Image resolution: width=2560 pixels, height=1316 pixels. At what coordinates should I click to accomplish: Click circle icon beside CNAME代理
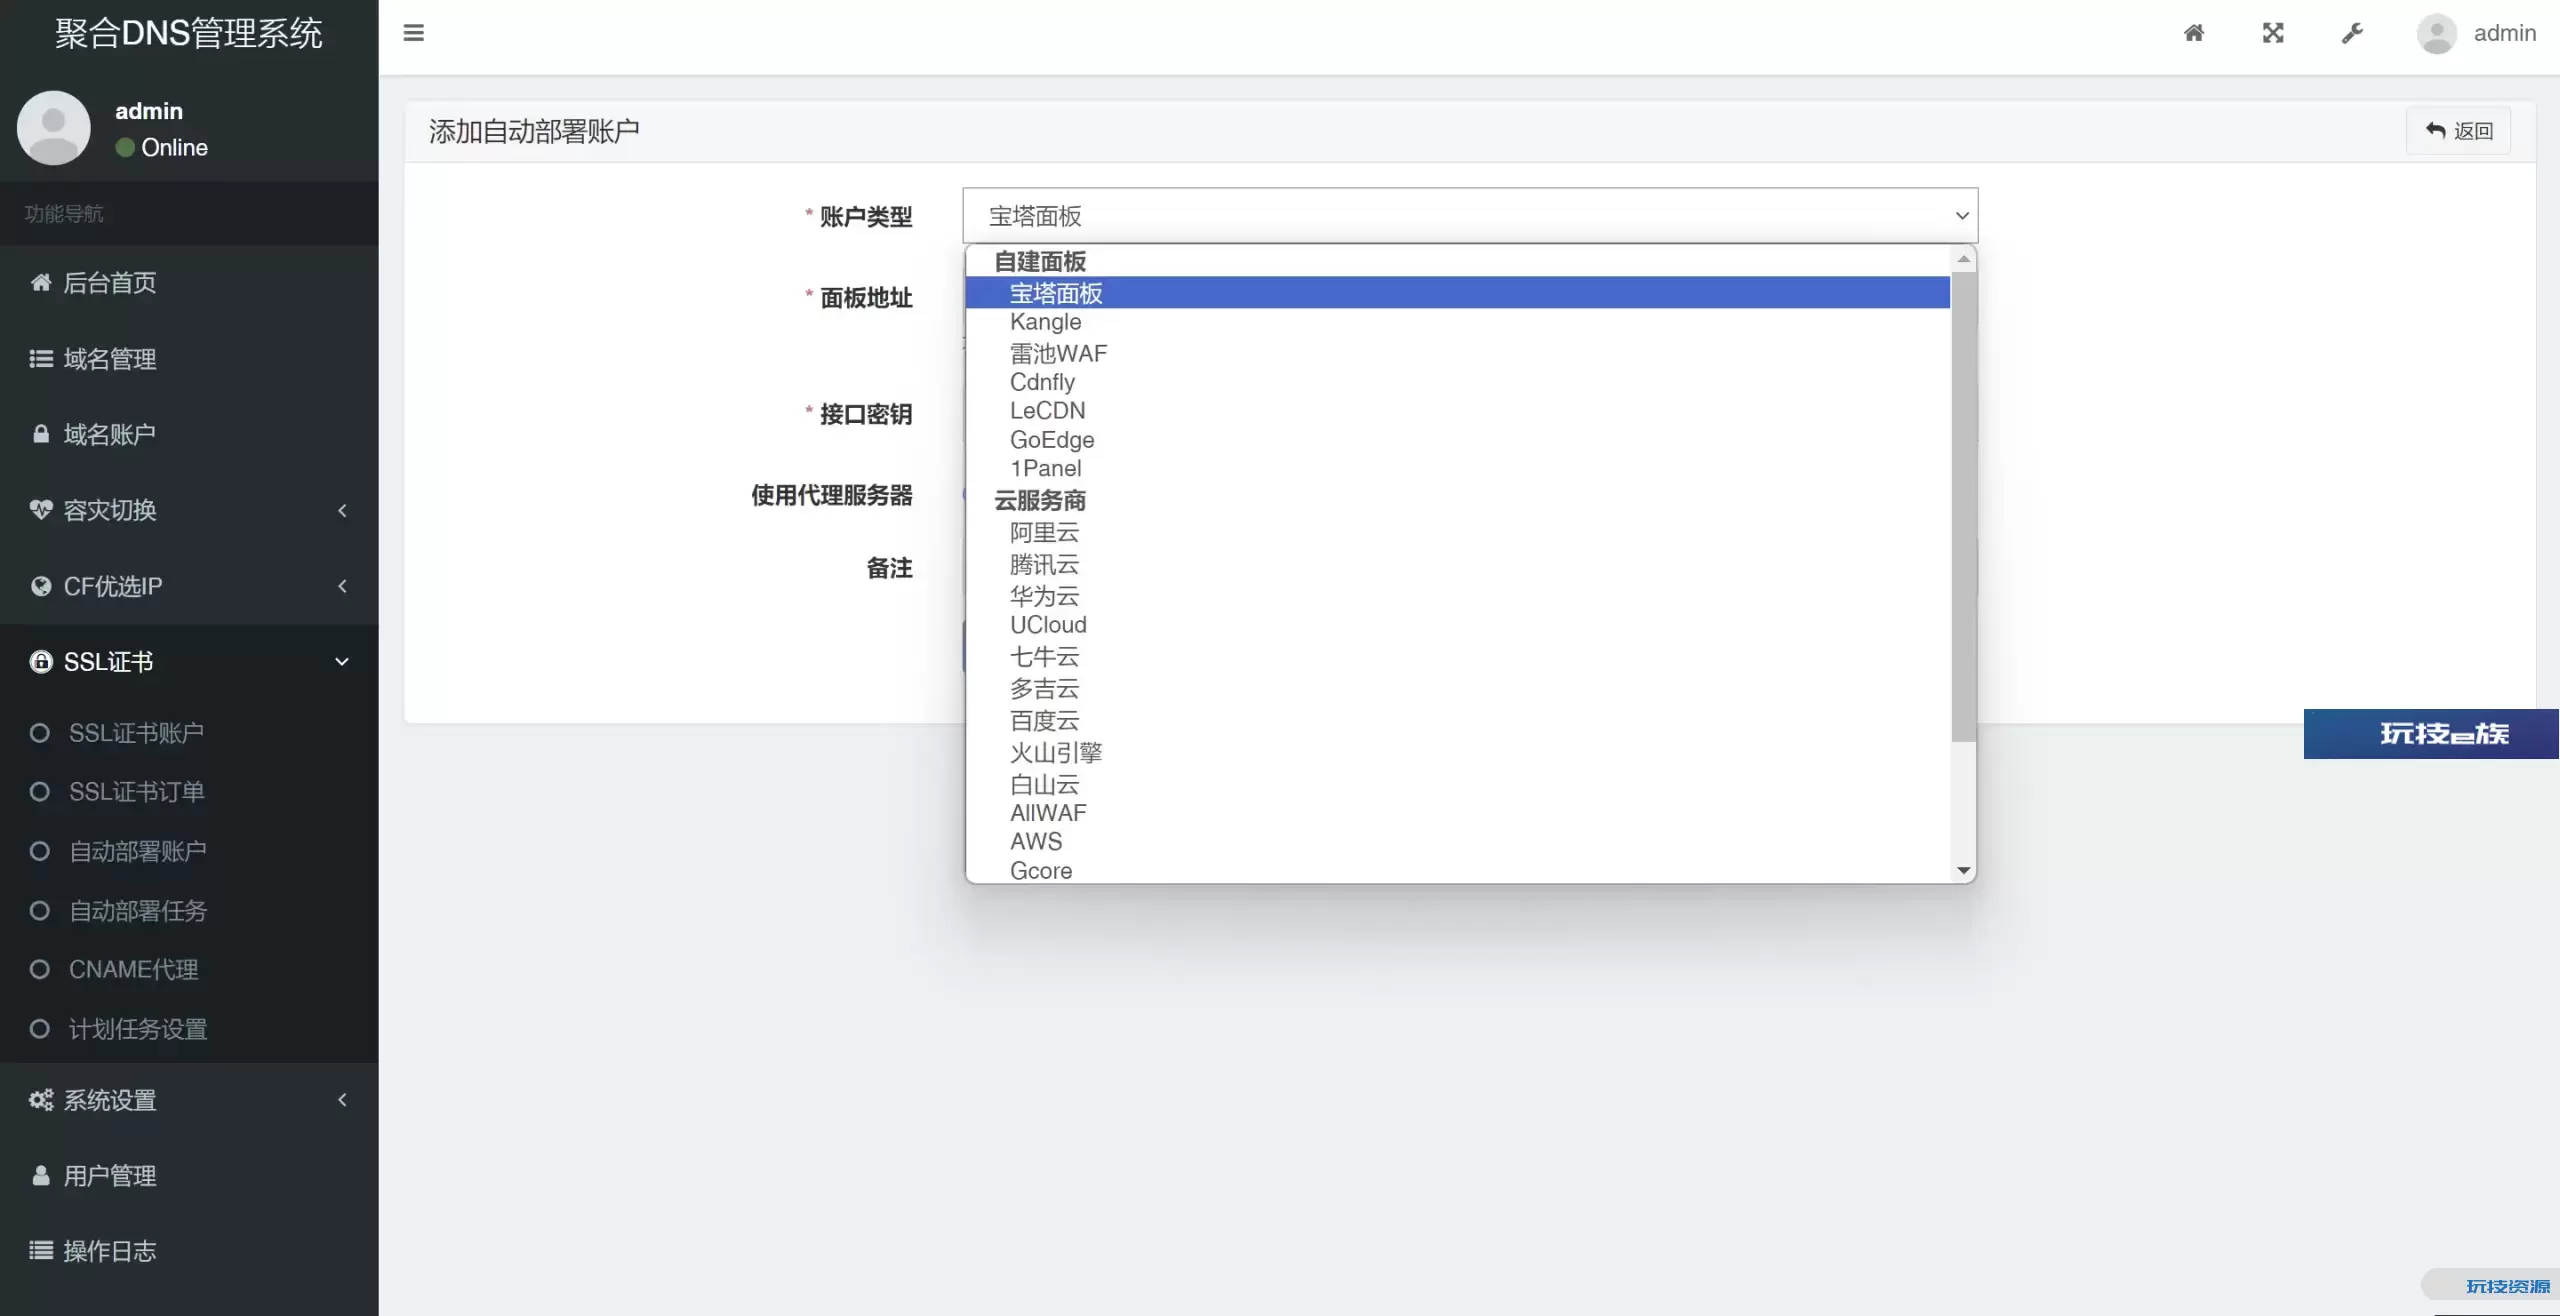pos(39,969)
